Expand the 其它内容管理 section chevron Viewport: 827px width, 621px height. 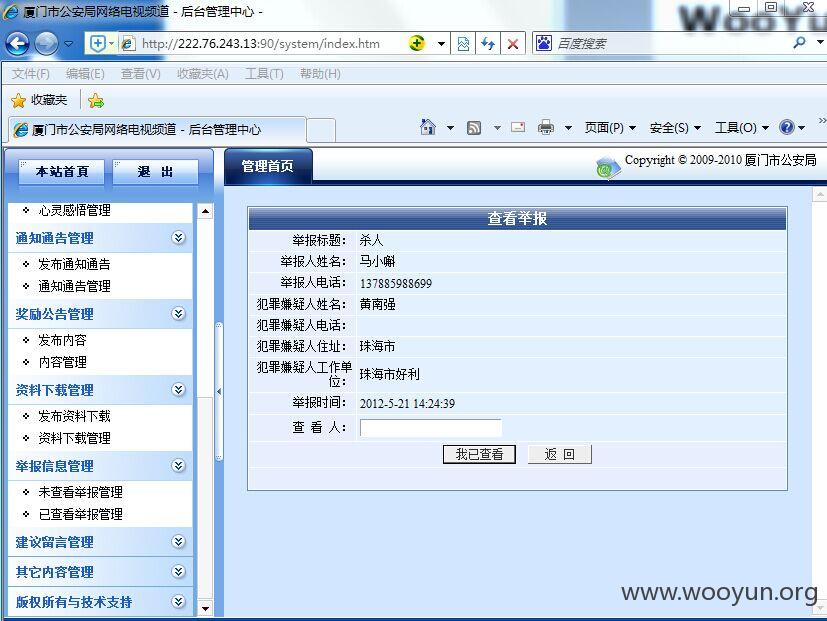coord(179,571)
